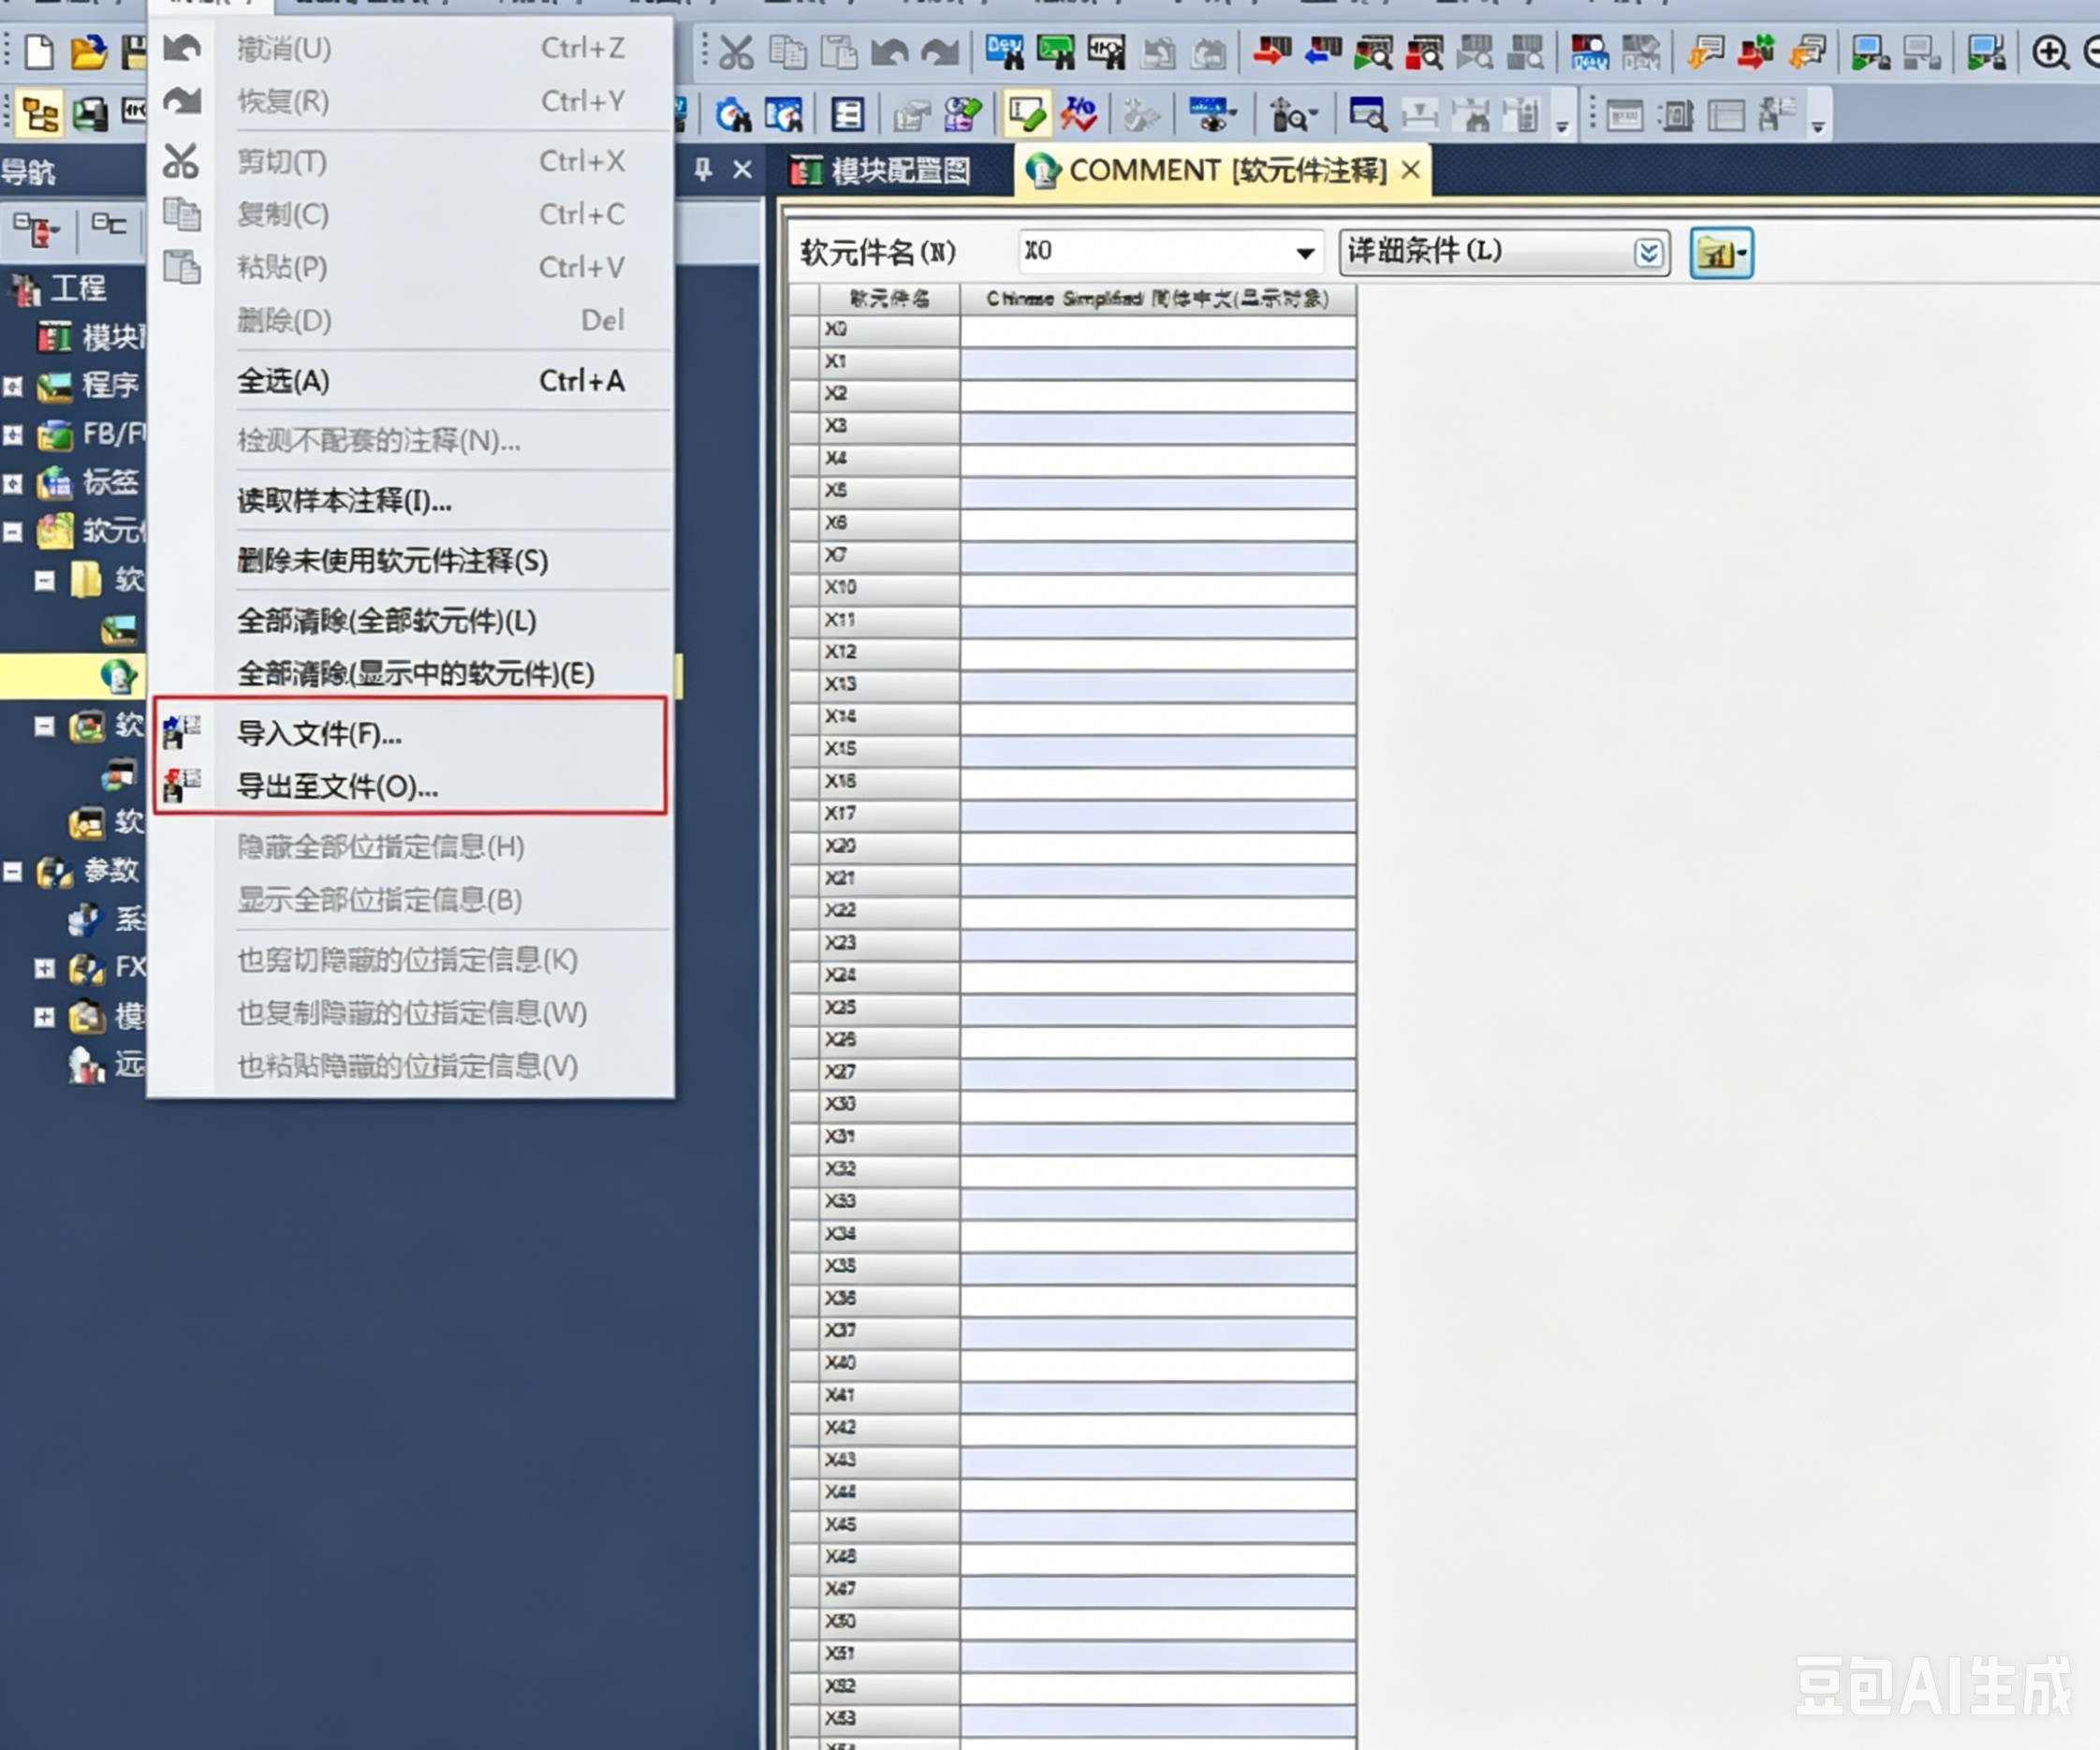Pin the 导航 panel with pushpin icon

pyautogui.click(x=703, y=170)
